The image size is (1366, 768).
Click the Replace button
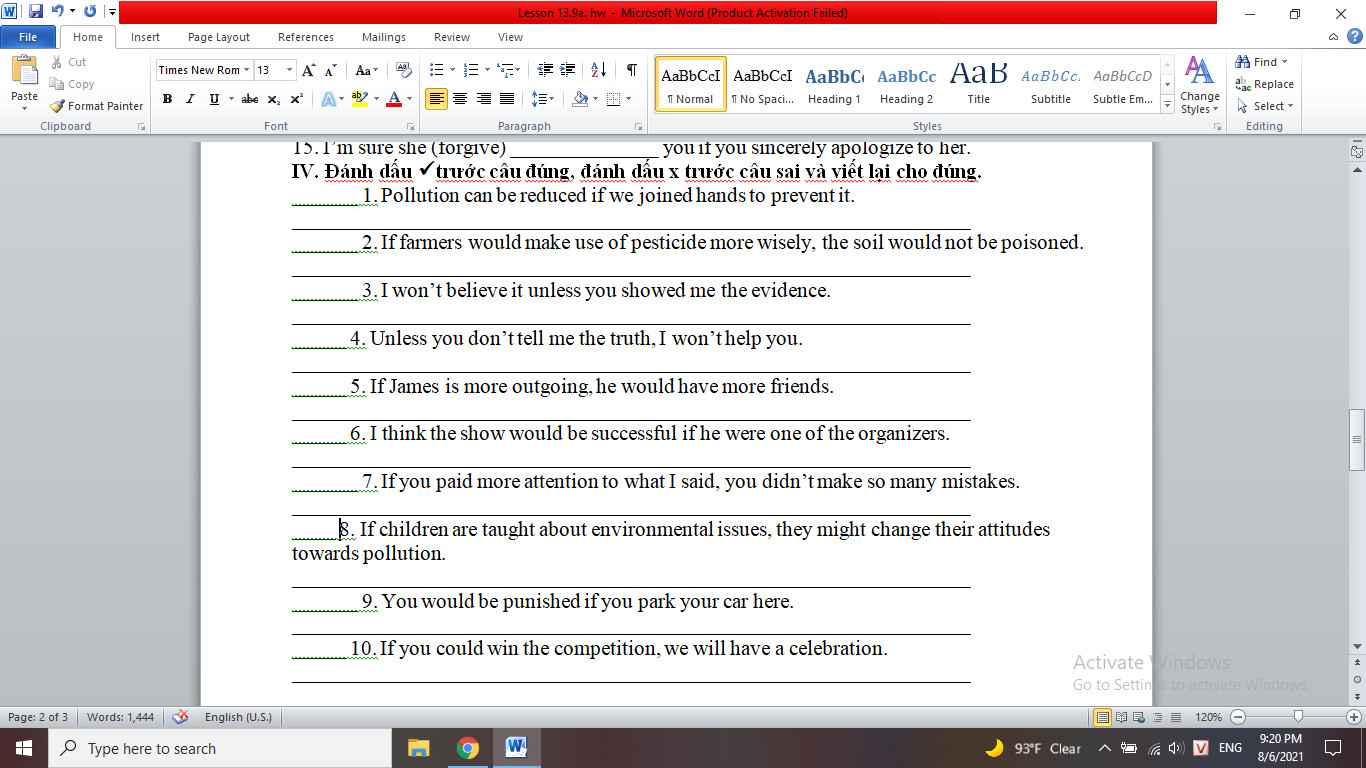1265,84
